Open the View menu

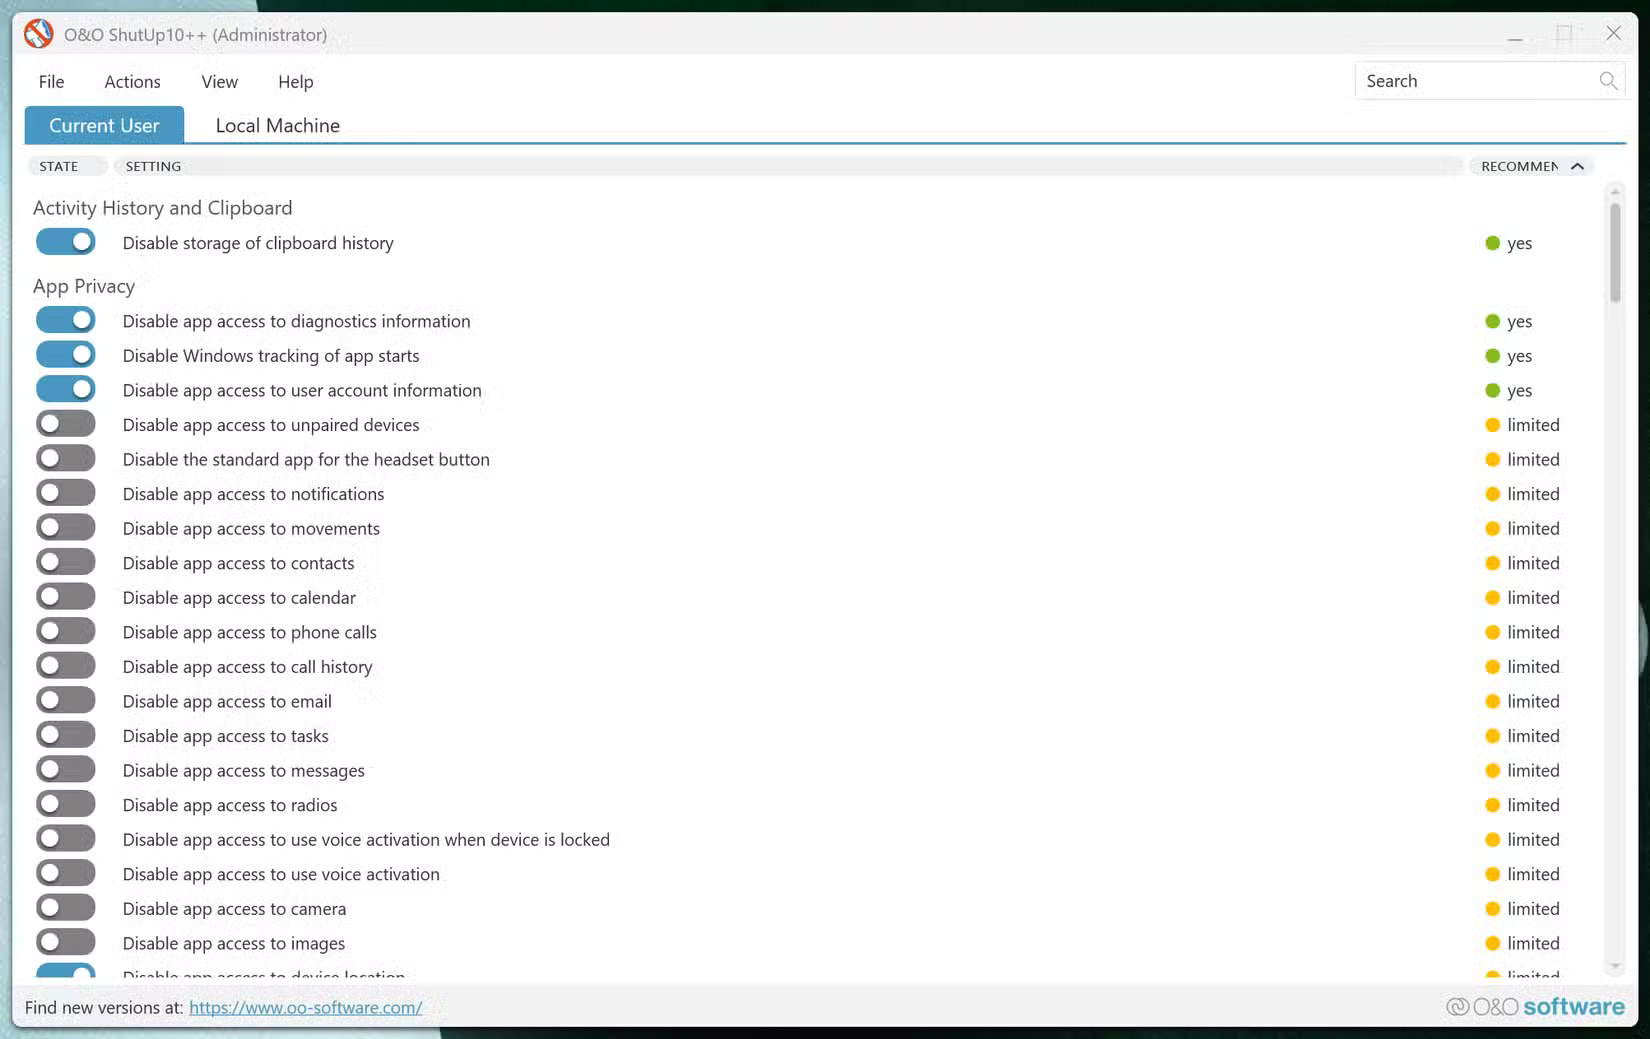tap(219, 81)
